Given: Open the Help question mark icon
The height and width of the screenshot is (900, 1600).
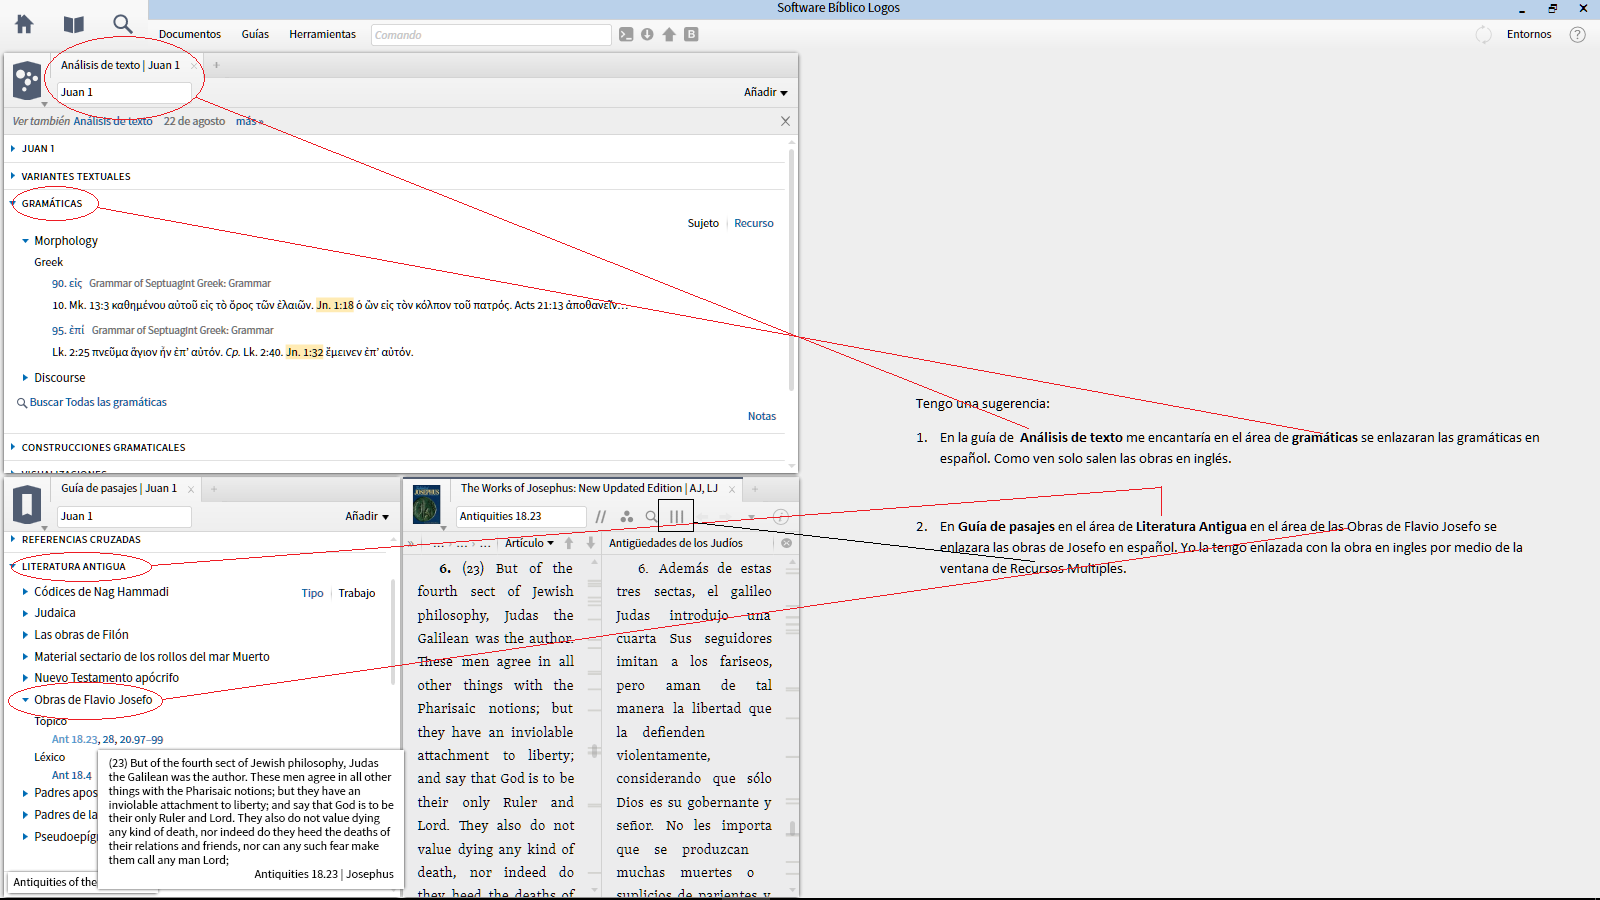Looking at the screenshot, I should pyautogui.click(x=1578, y=34).
